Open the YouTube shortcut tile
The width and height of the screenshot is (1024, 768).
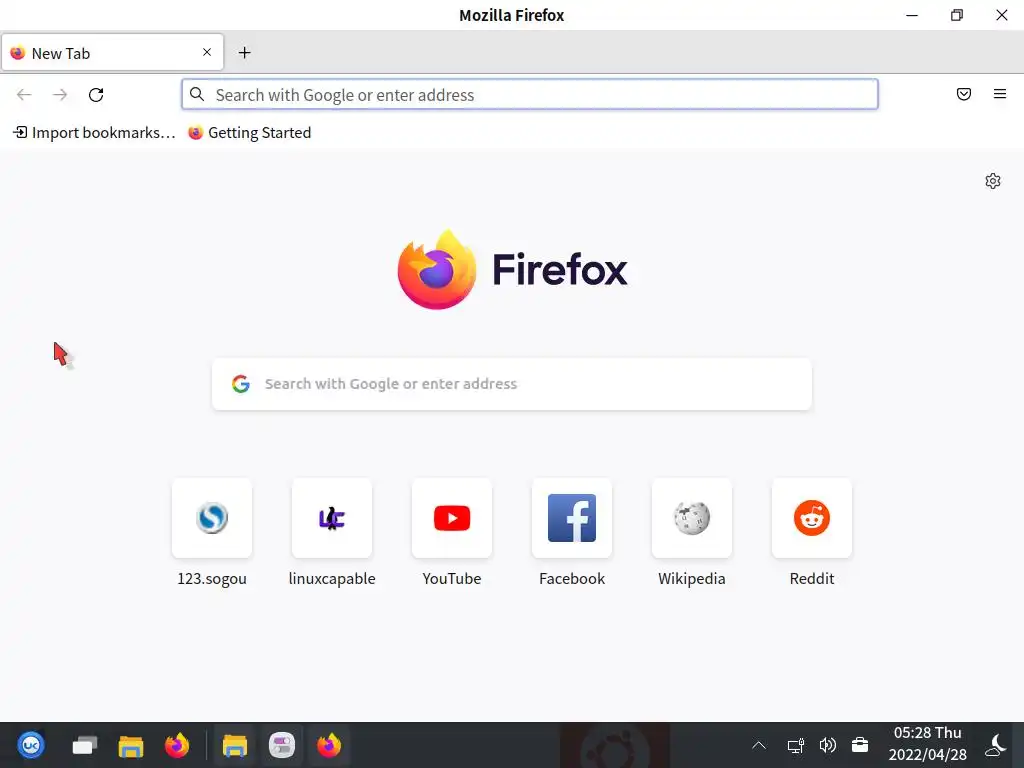tap(452, 518)
